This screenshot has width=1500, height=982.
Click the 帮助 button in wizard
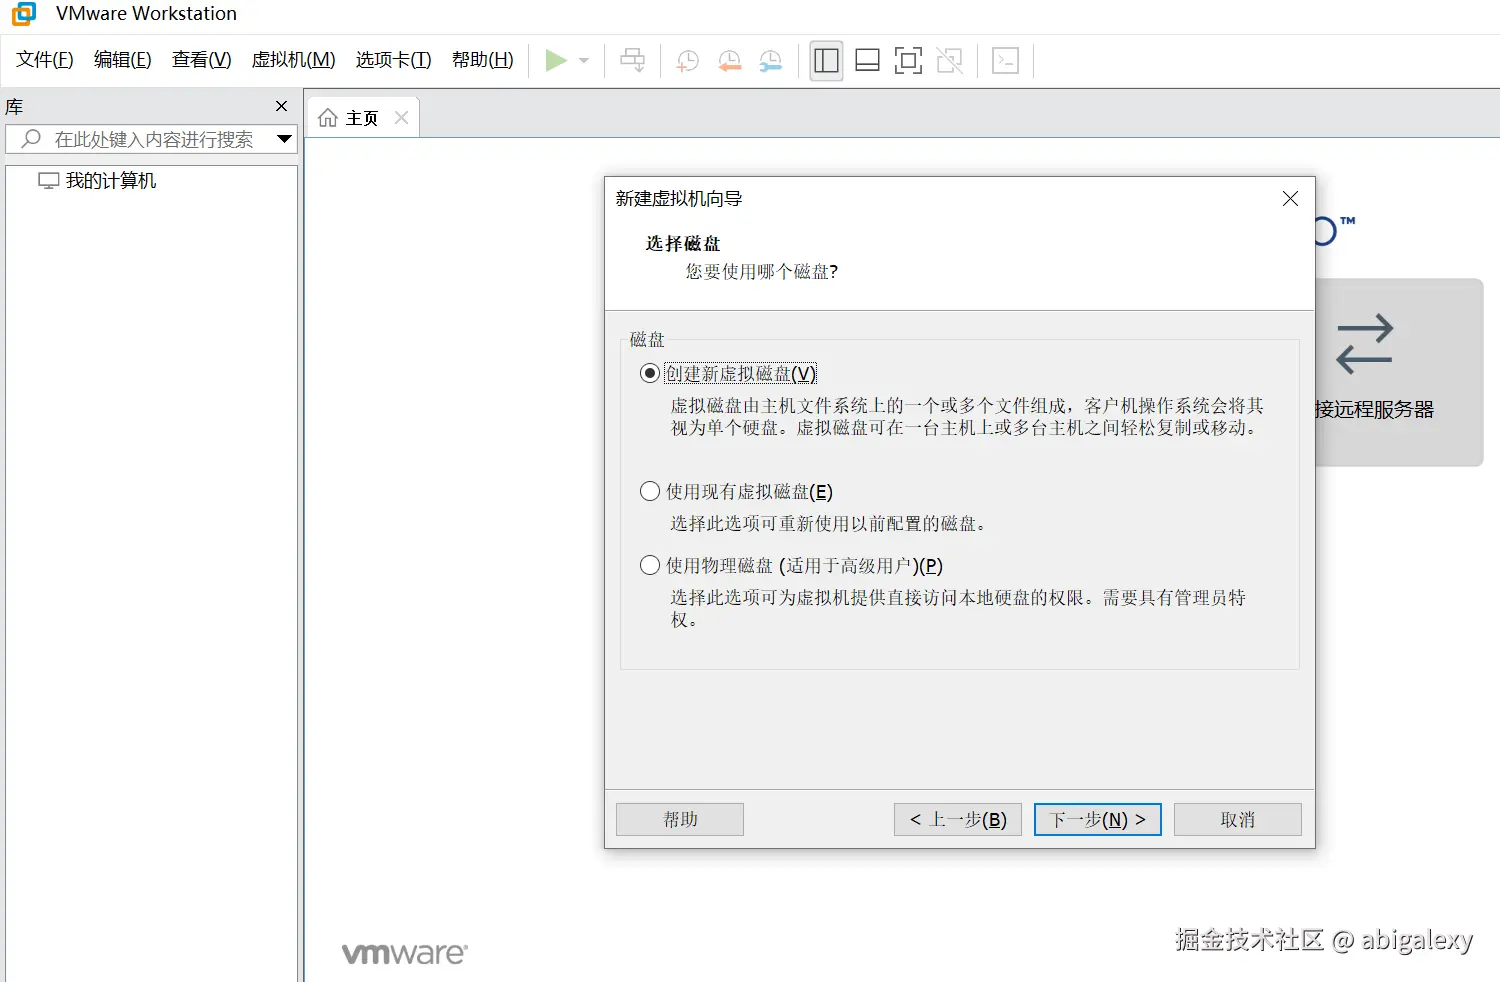679,819
